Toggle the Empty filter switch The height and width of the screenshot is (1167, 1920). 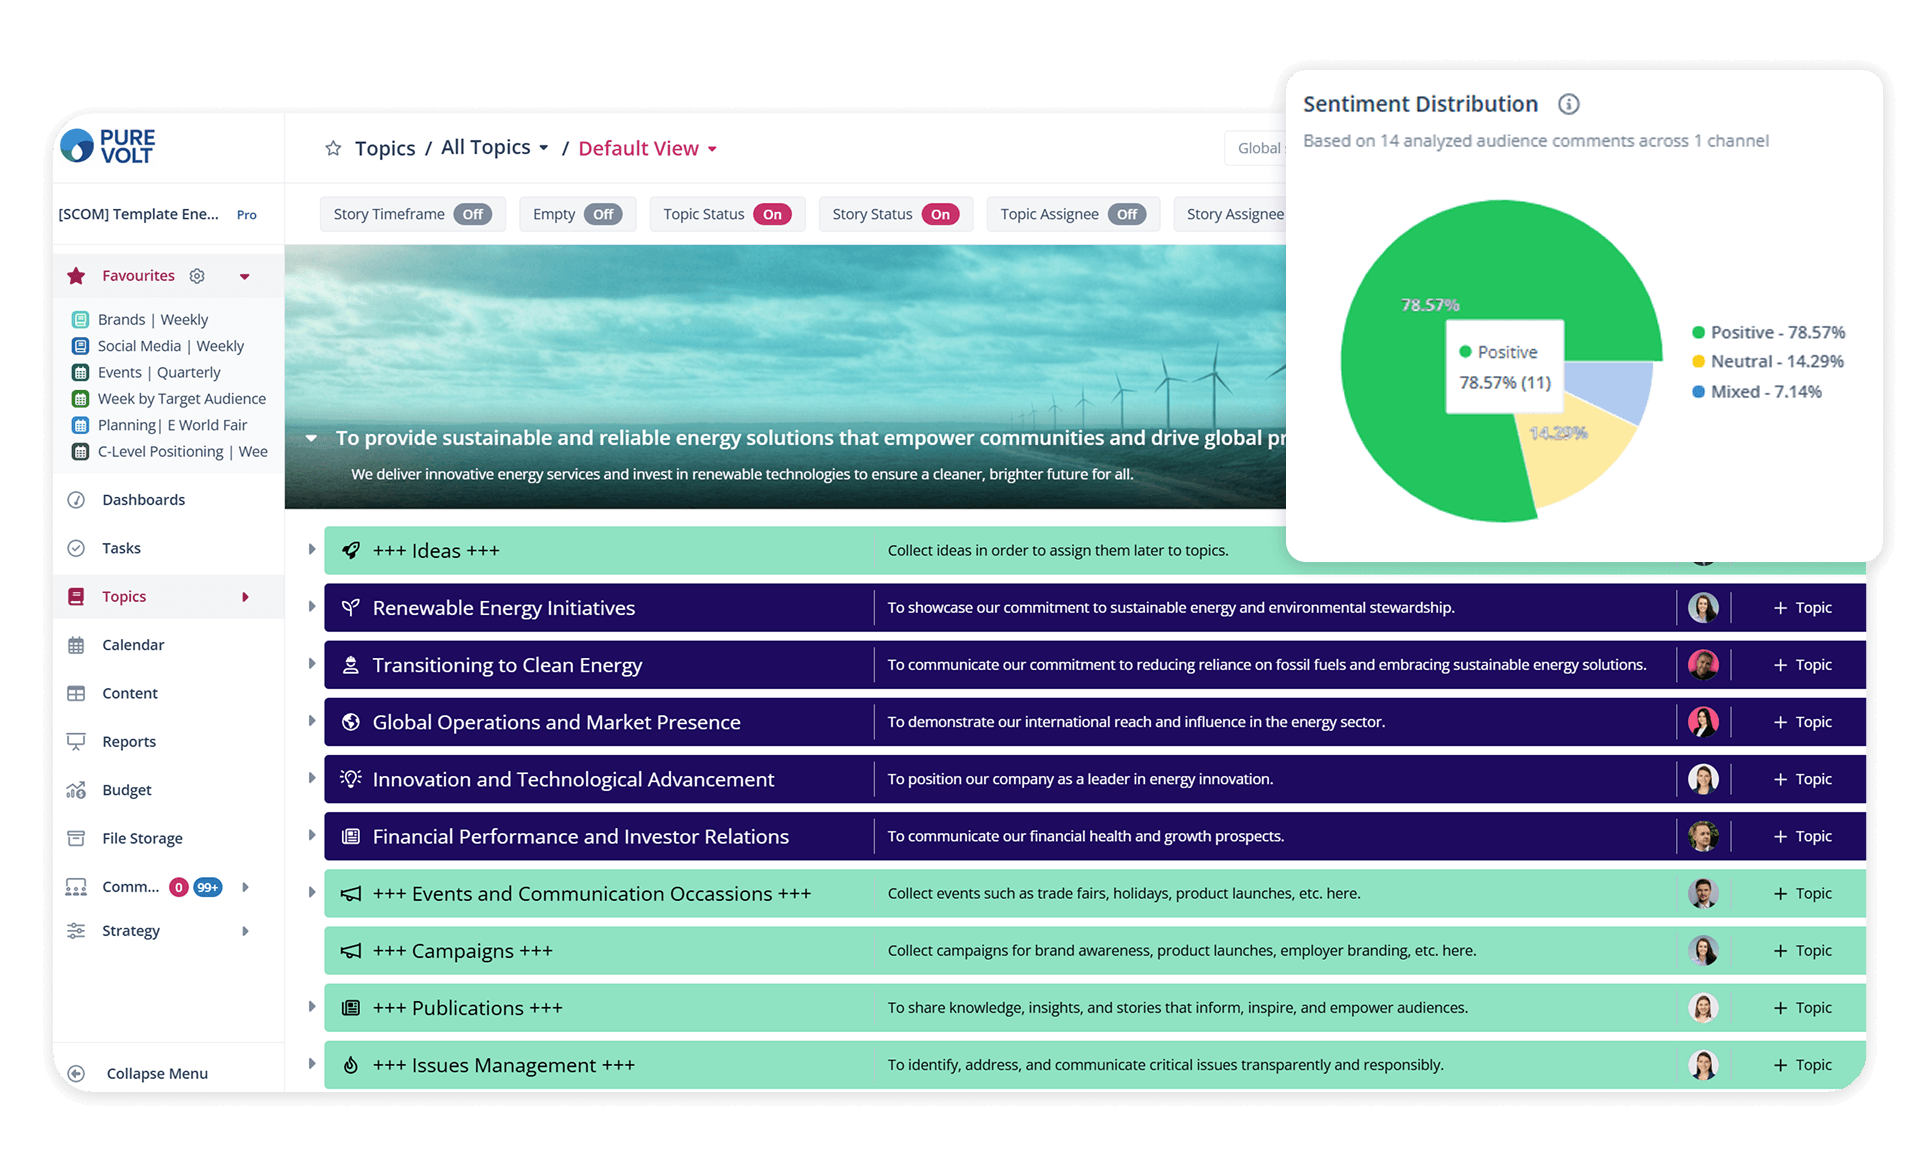[x=603, y=214]
